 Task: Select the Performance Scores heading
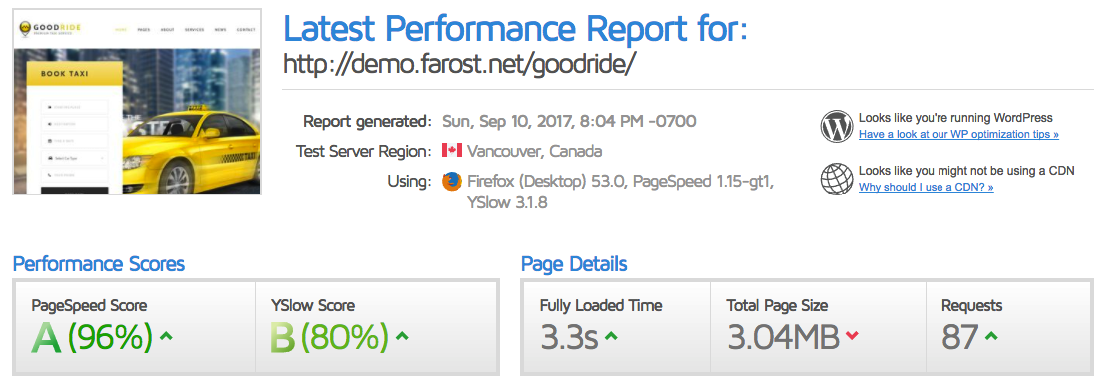coord(99,264)
